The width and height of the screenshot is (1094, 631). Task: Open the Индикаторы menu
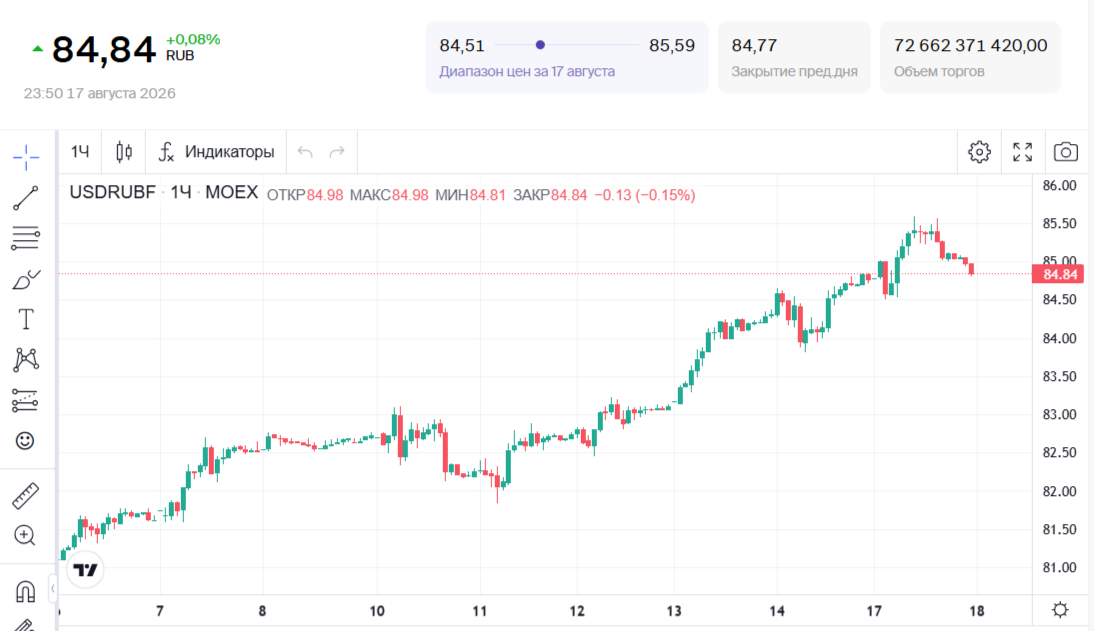click(x=216, y=151)
